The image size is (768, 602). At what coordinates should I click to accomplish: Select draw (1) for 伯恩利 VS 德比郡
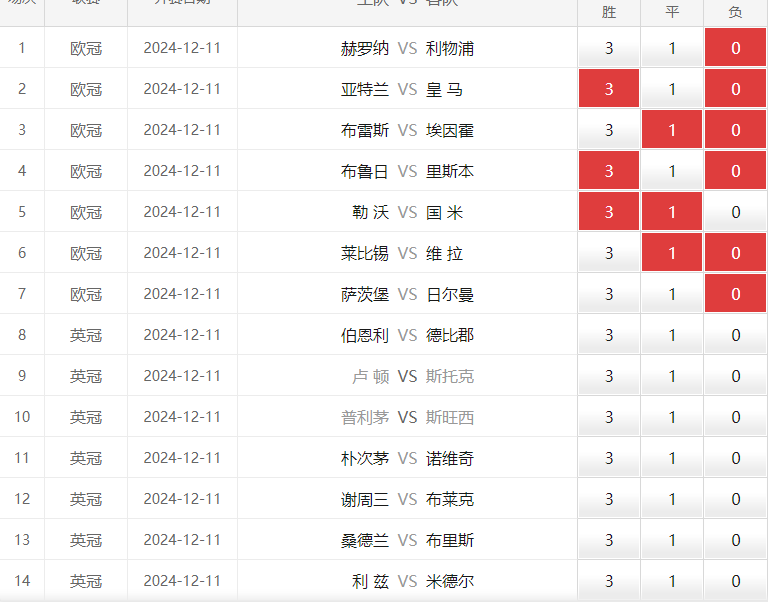point(672,335)
